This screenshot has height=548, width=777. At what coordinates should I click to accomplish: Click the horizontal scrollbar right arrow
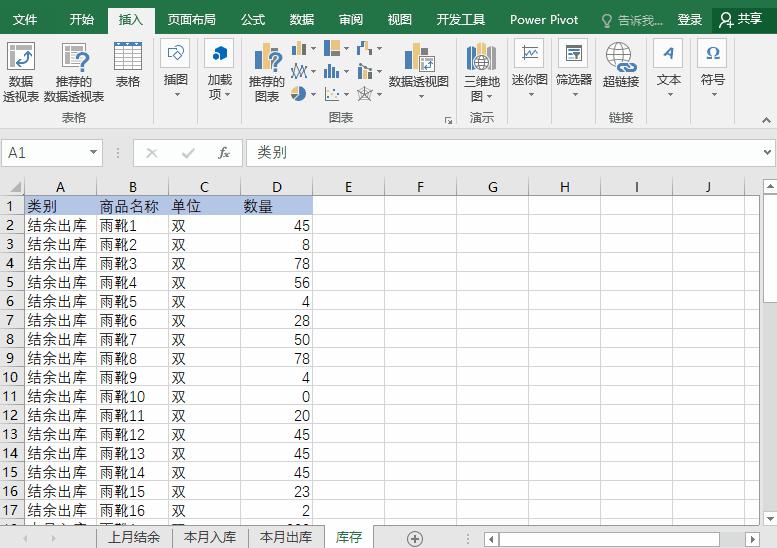(x=752, y=539)
